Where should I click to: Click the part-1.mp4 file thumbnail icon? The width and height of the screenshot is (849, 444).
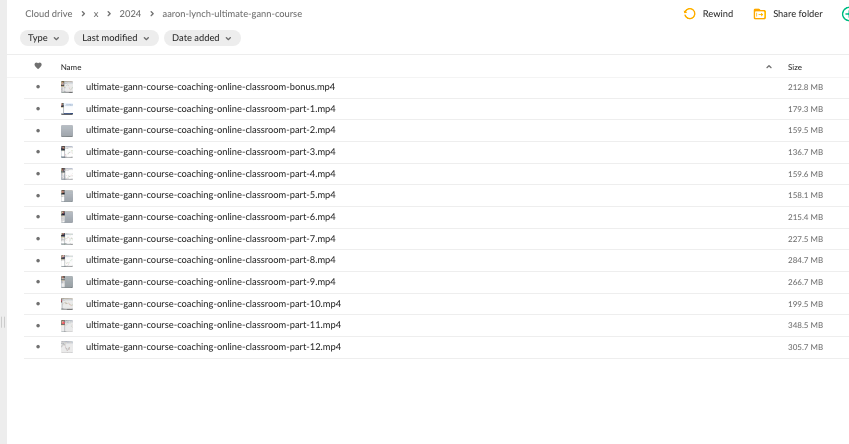point(67,109)
